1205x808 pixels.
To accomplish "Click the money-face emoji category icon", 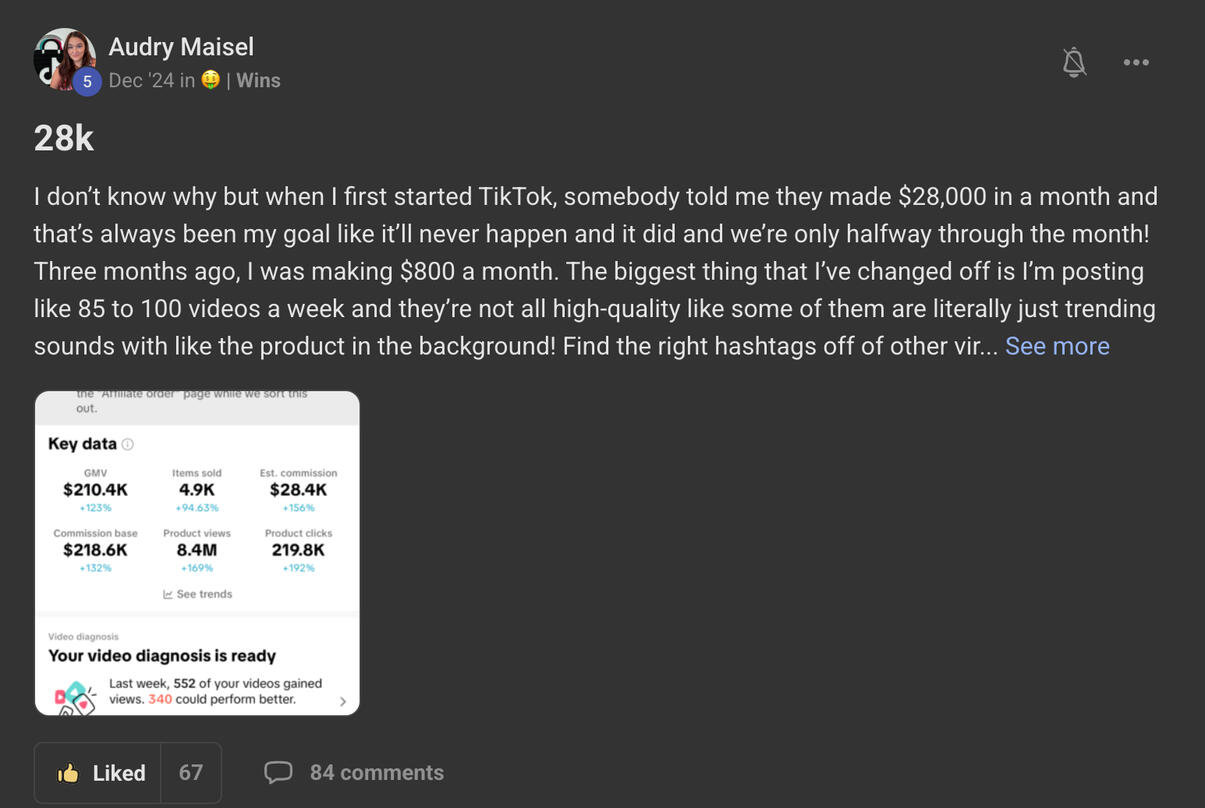I will point(210,80).
